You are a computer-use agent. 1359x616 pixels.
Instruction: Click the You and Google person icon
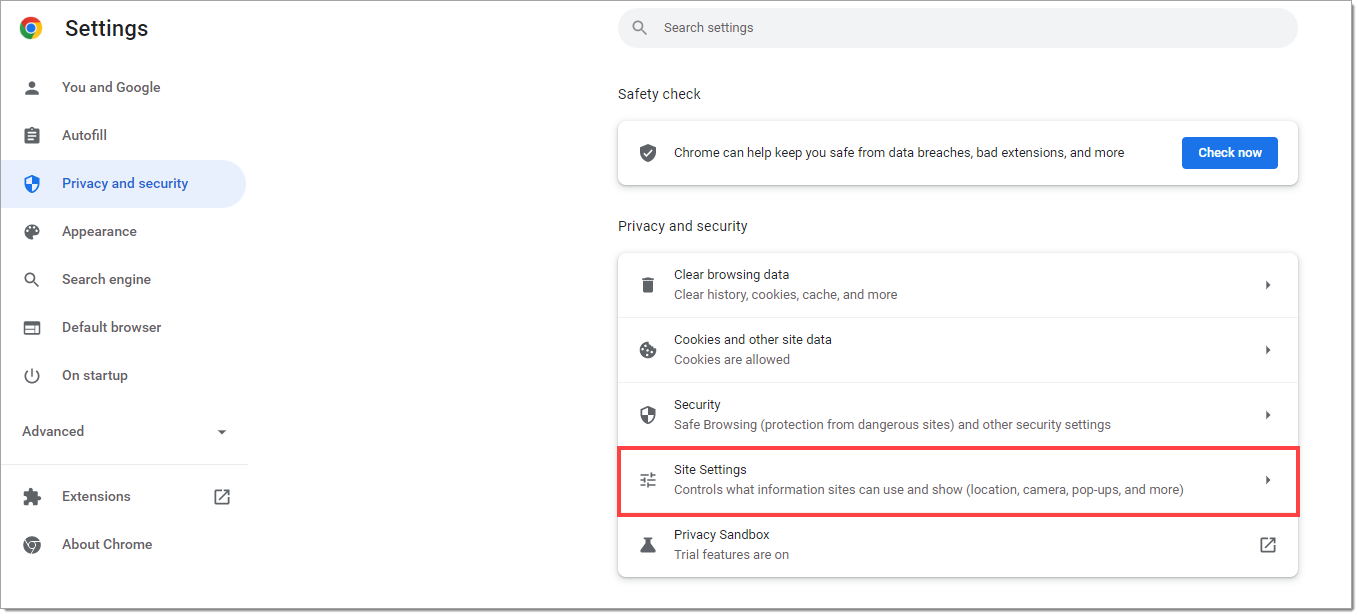(32, 88)
